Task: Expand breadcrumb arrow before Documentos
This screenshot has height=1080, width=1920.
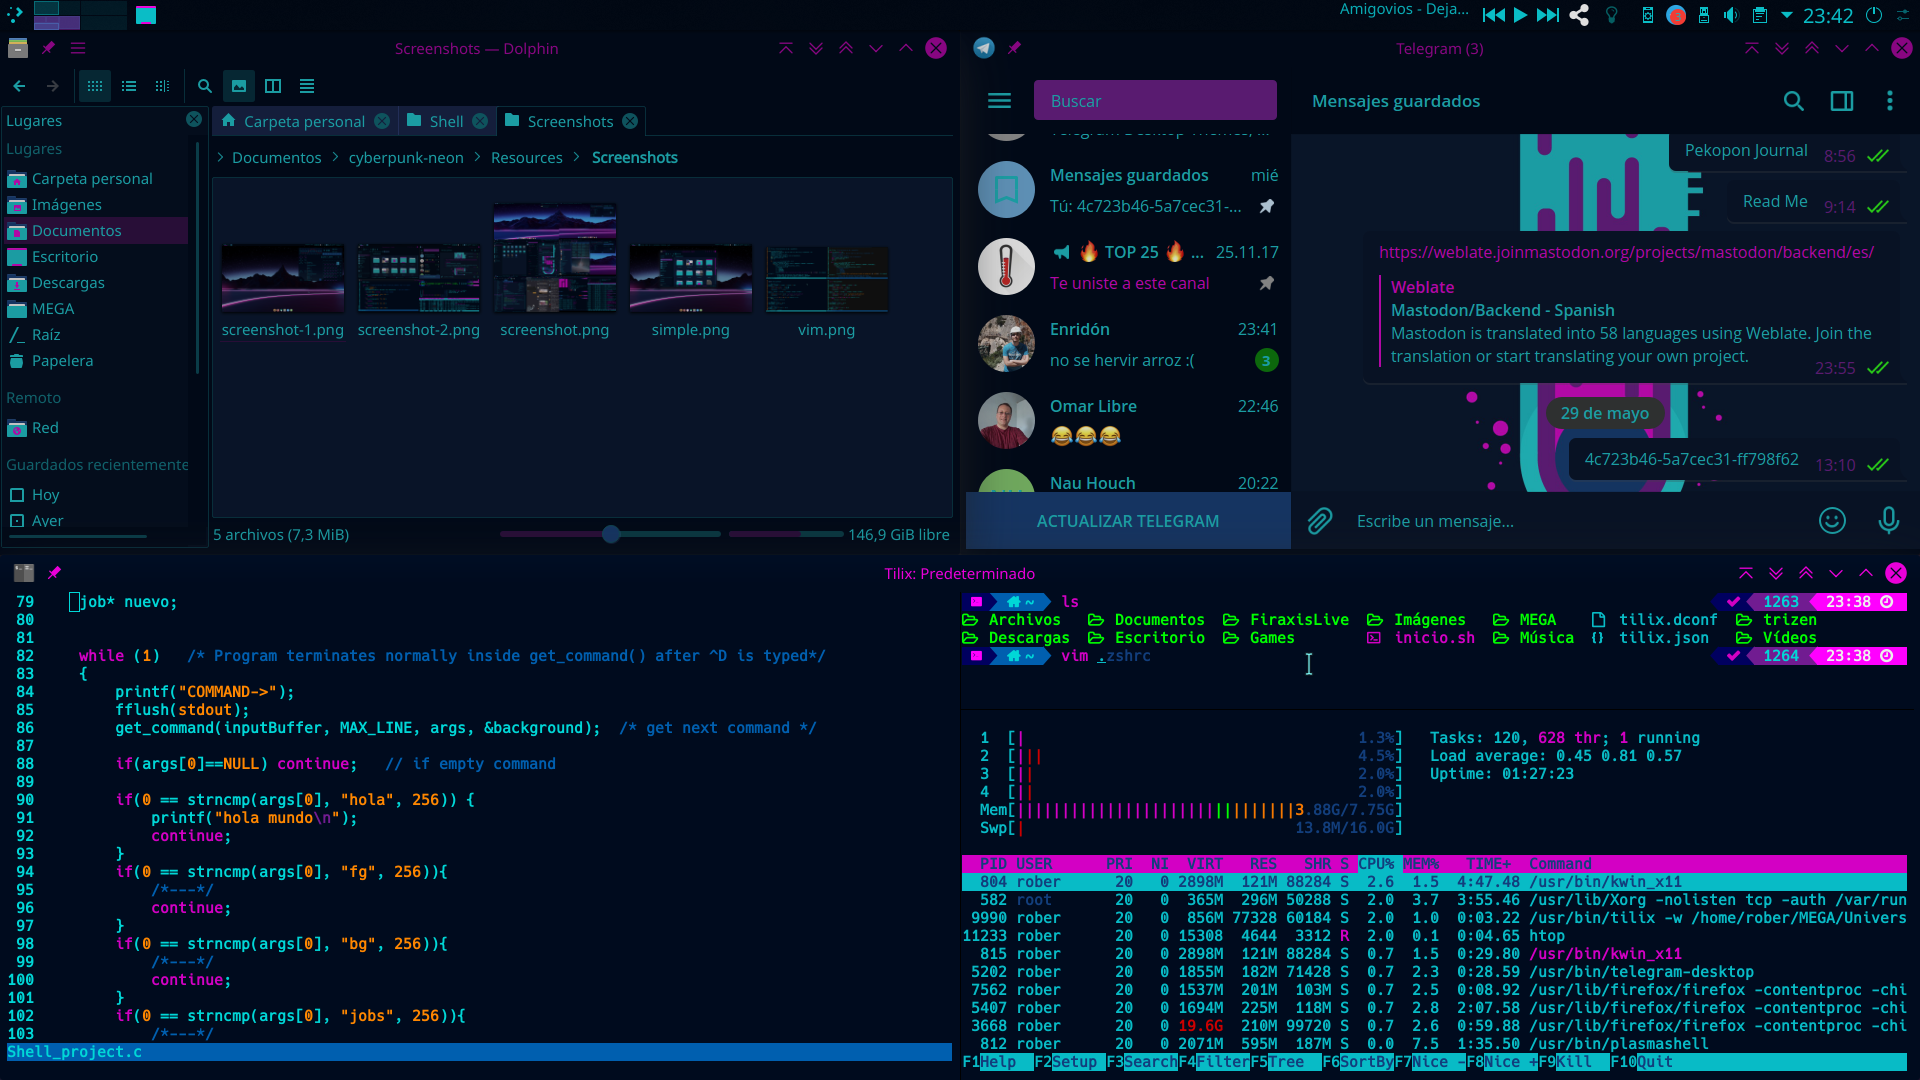Action: click(x=220, y=158)
